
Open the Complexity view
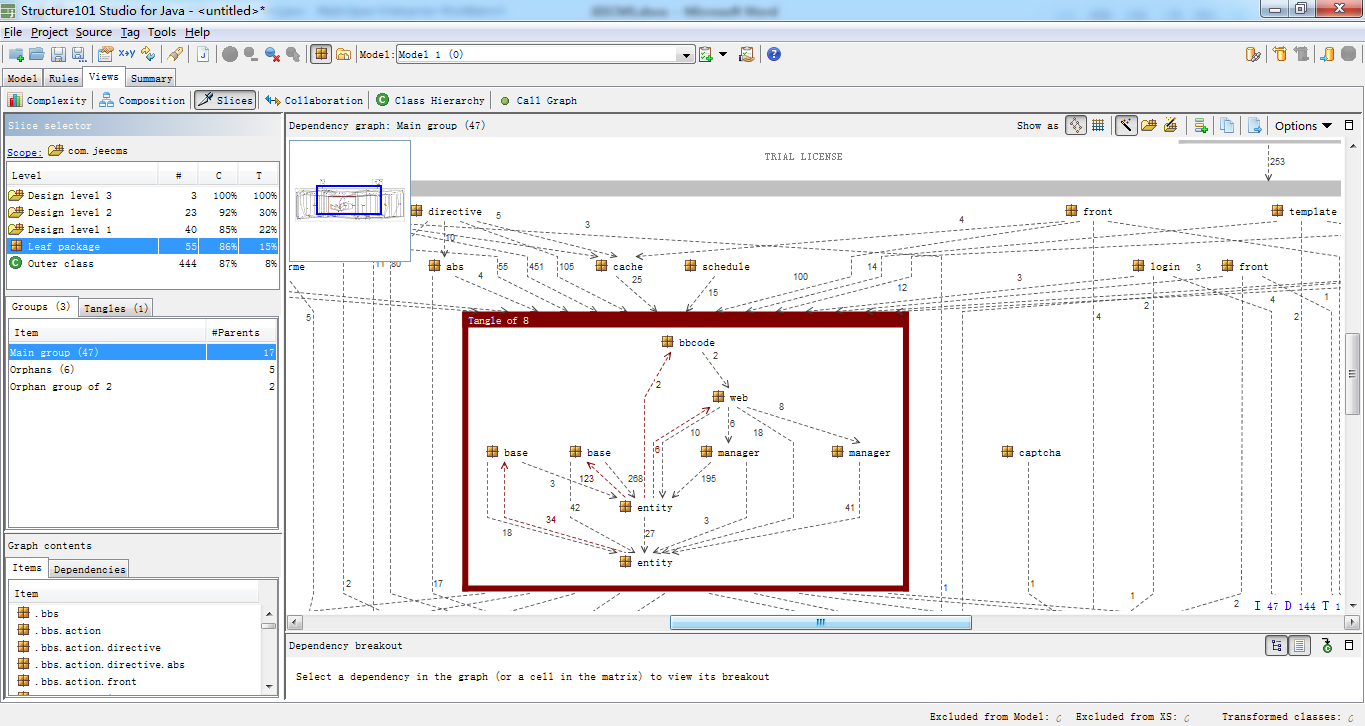47,100
